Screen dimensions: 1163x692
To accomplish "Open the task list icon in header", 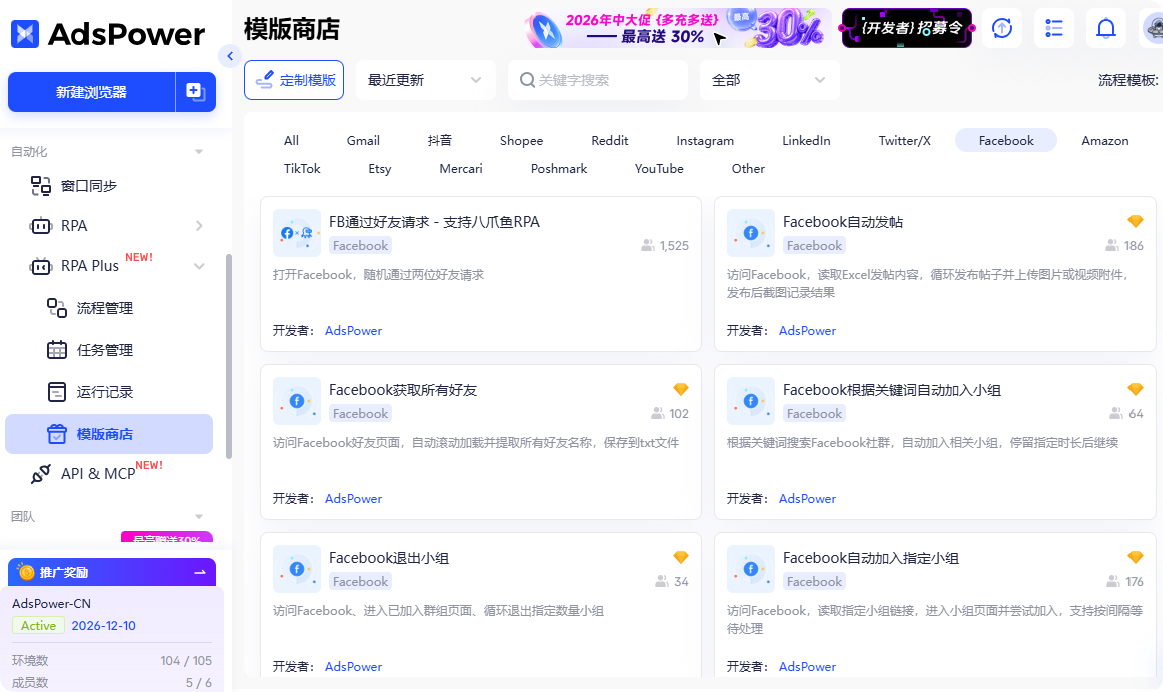I will [x=1054, y=28].
